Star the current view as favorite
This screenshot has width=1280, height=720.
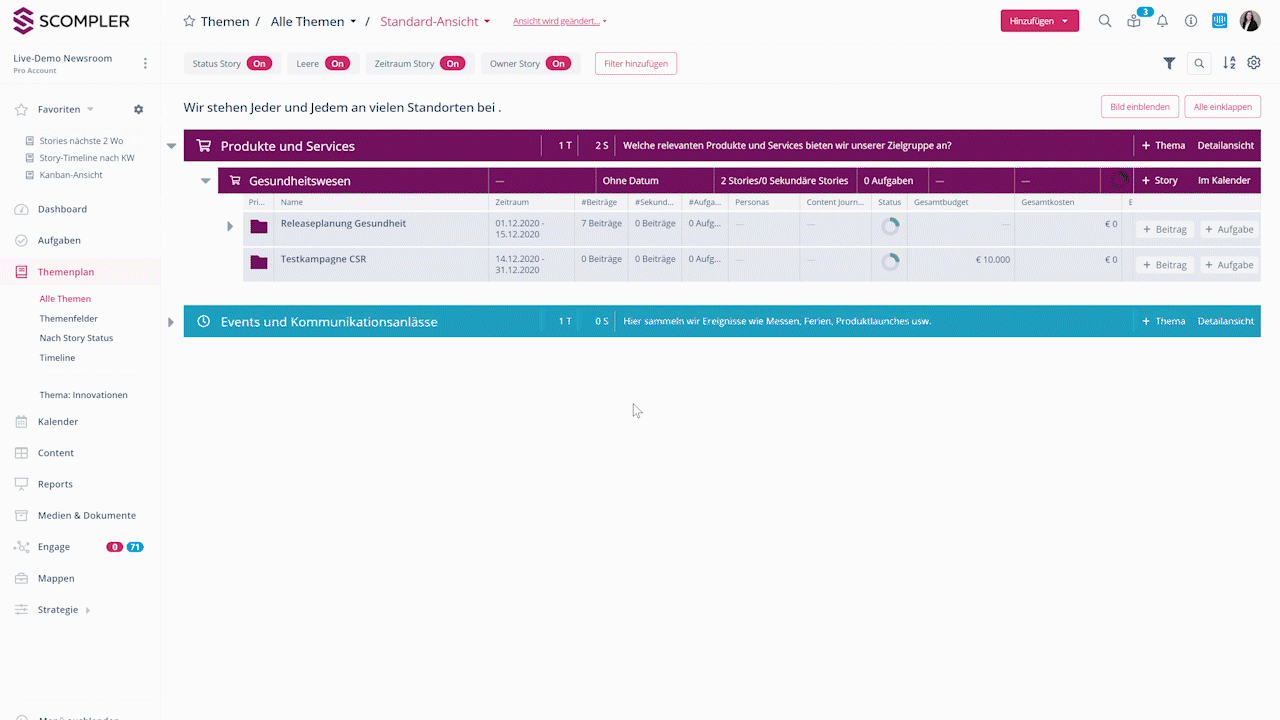pos(189,21)
